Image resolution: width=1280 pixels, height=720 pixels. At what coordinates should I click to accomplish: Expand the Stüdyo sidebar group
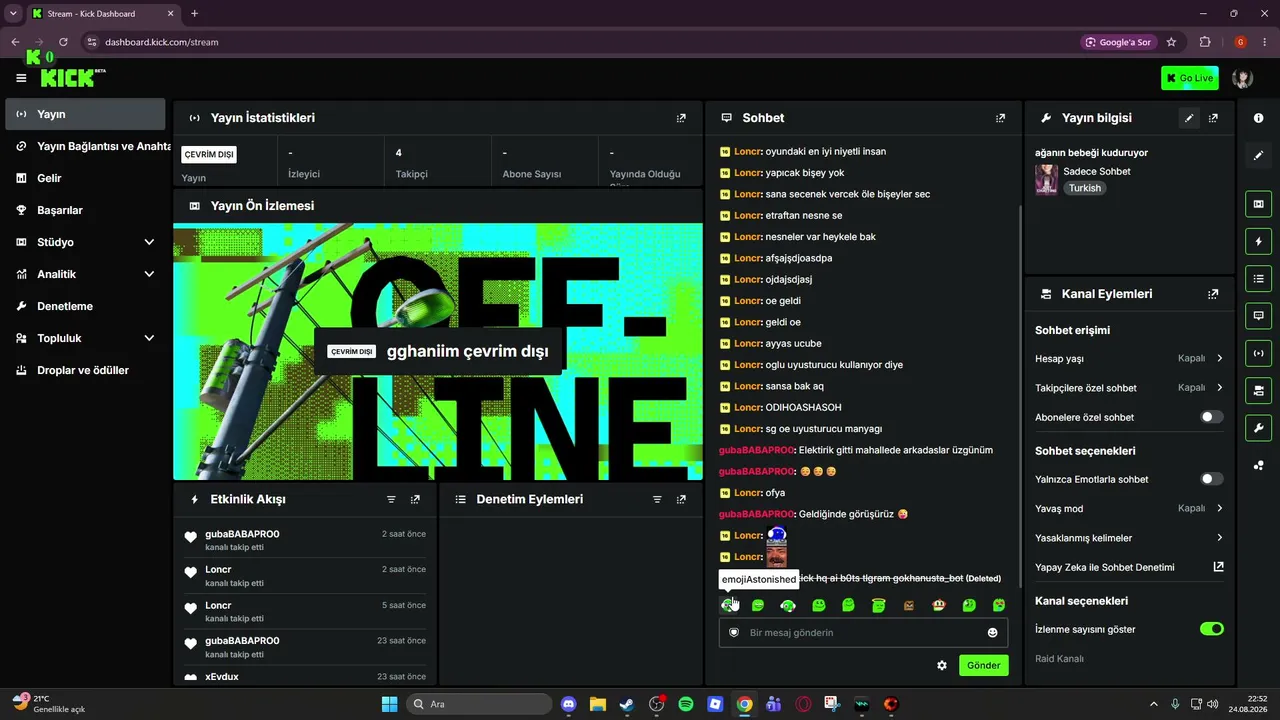85,242
